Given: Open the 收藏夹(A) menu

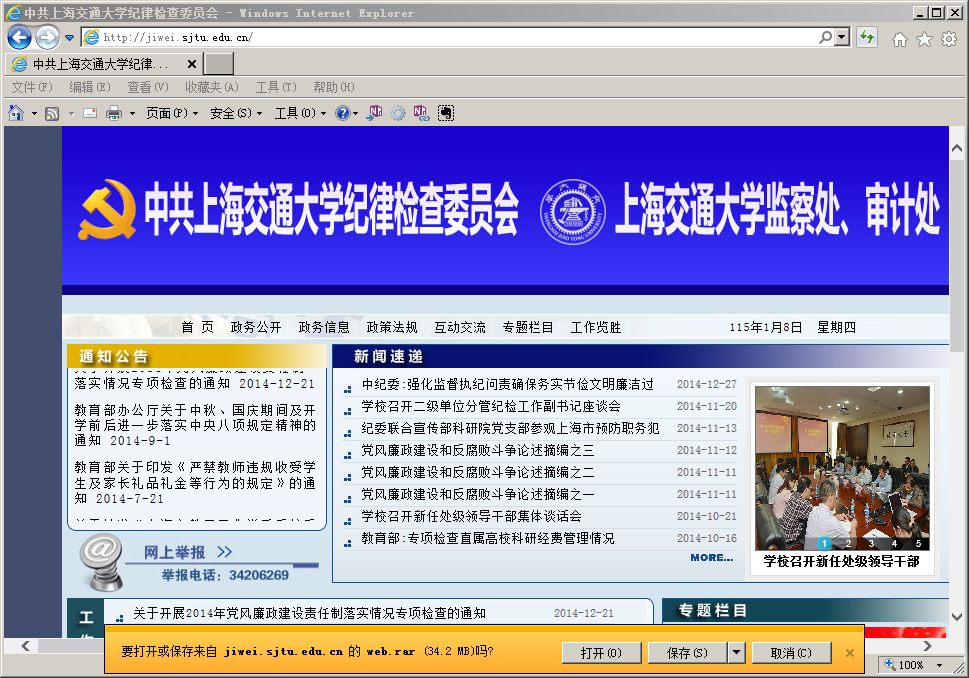Looking at the screenshot, I should [x=211, y=87].
